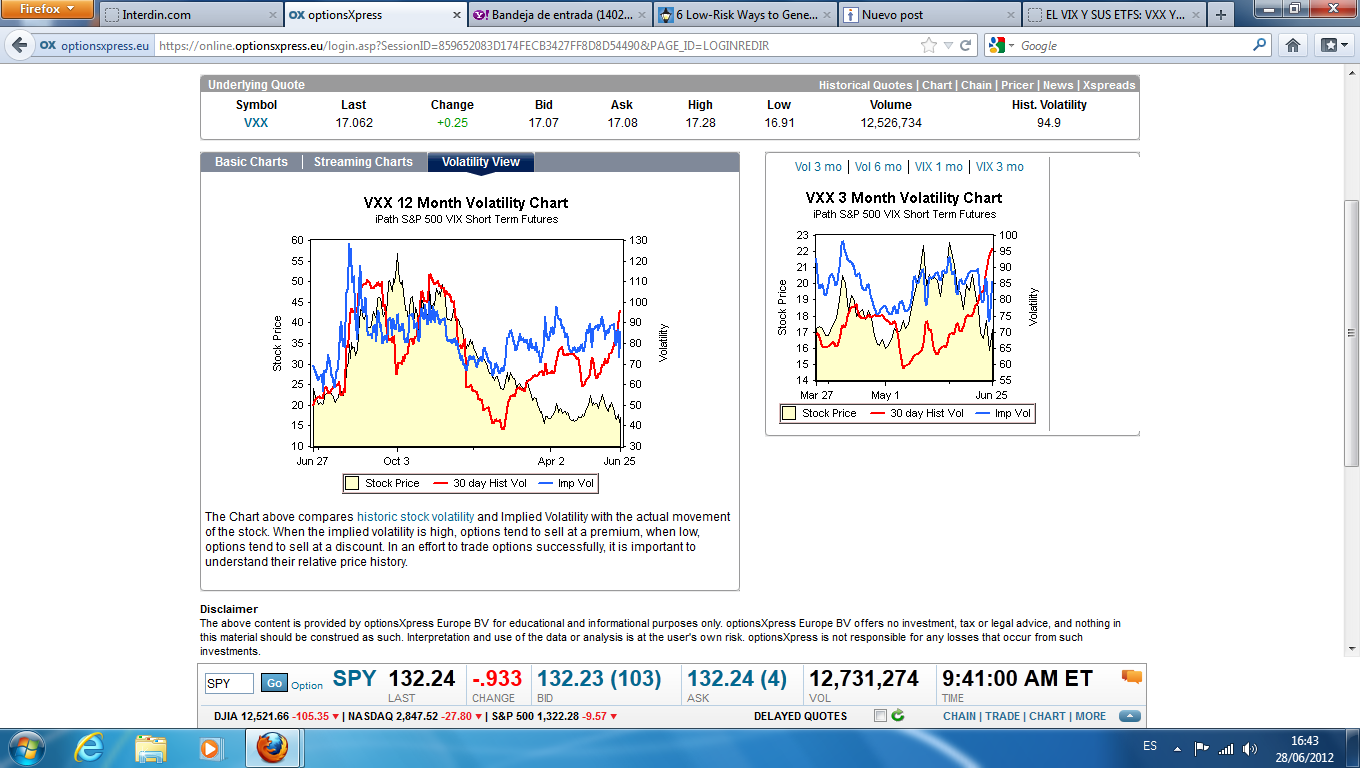Image resolution: width=1360 pixels, height=768 pixels.
Task: Open the CHAIN link in quote bar
Action: click(959, 716)
